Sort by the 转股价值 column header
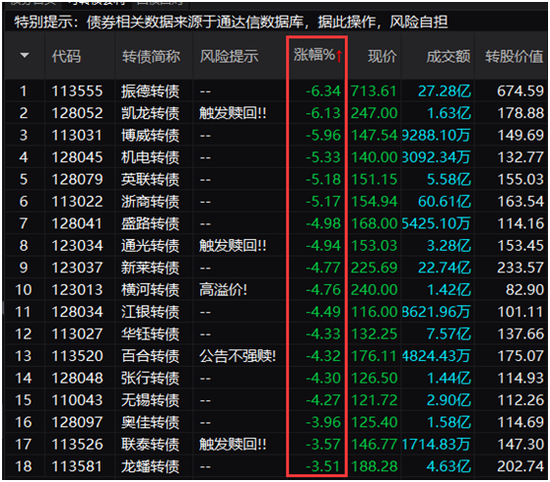 (514, 56)
